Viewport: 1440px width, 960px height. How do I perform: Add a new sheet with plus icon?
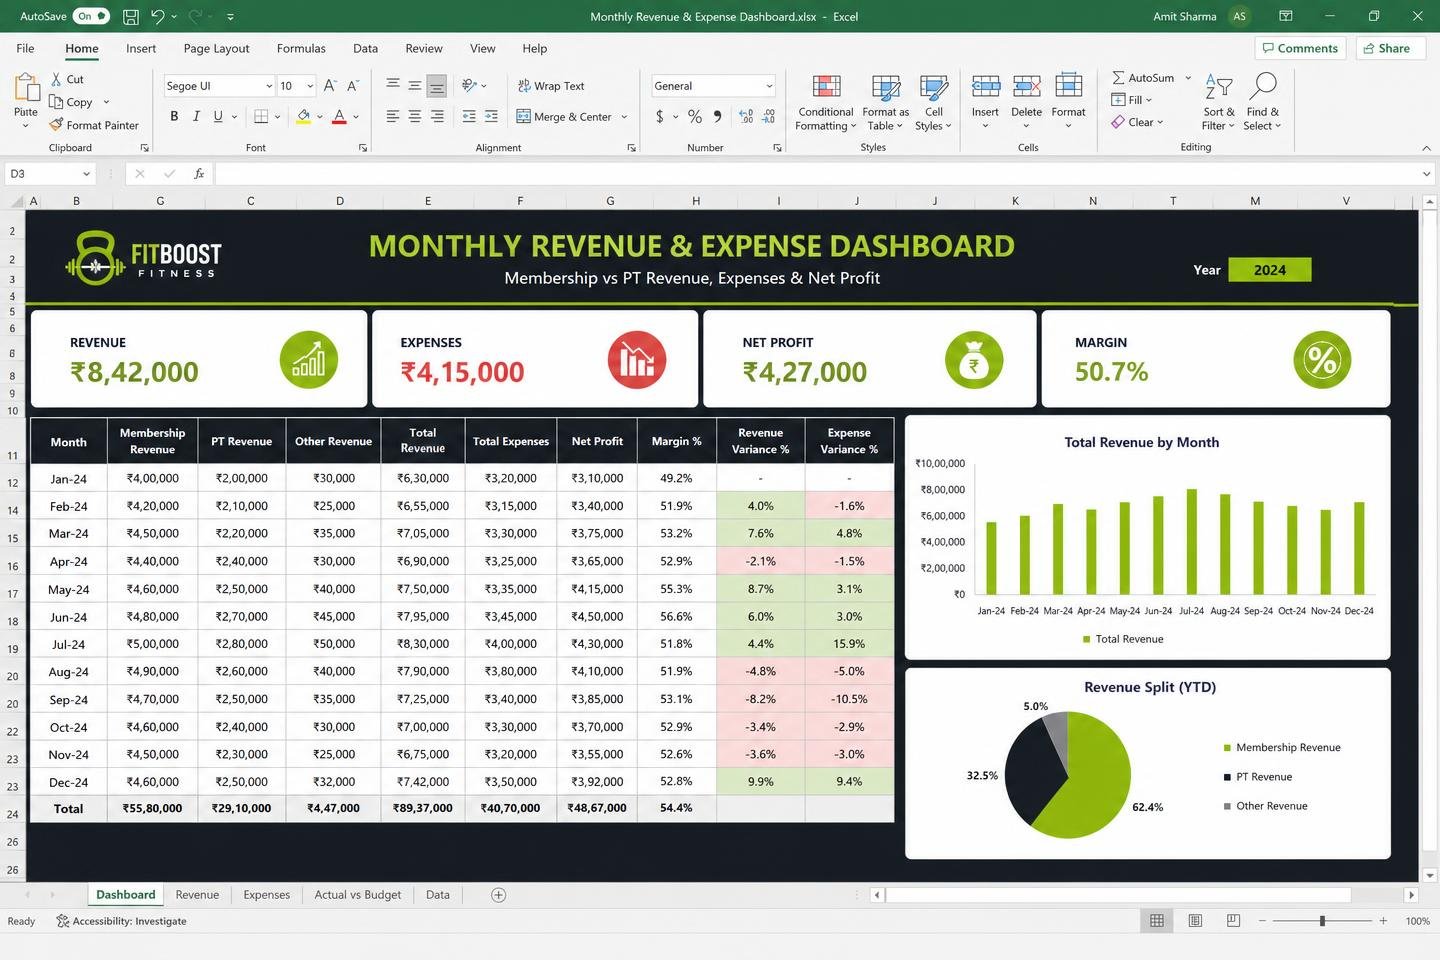point(498,895)
